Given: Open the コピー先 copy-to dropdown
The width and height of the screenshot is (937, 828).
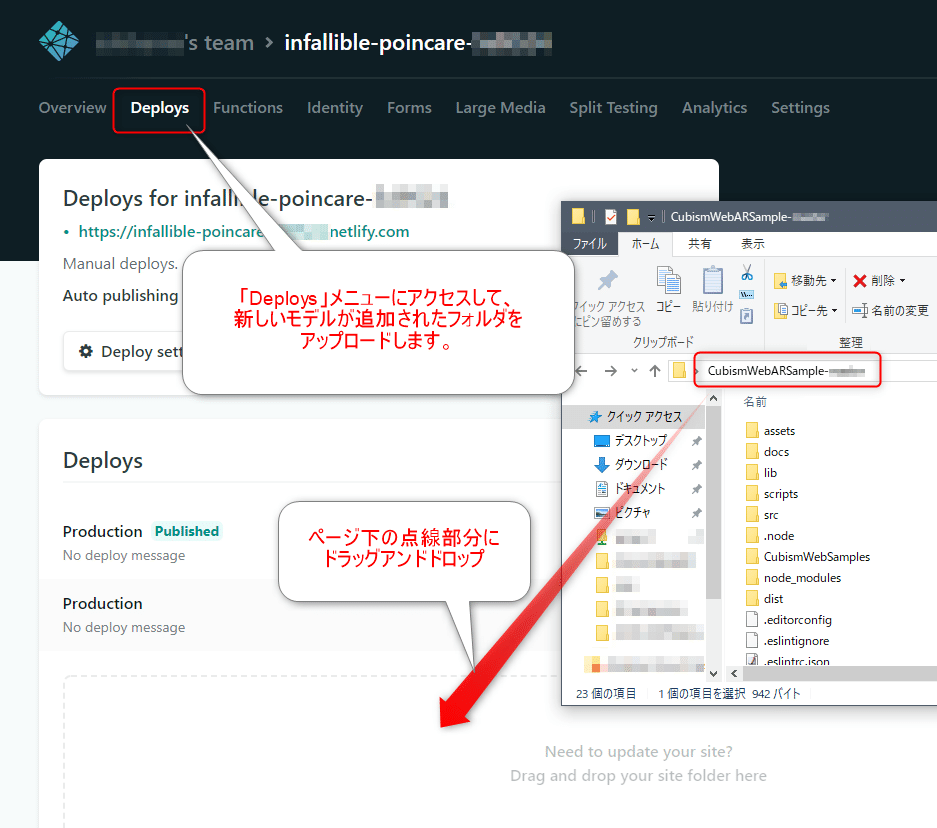Looking at the screenshot, I should click(806, 311).
